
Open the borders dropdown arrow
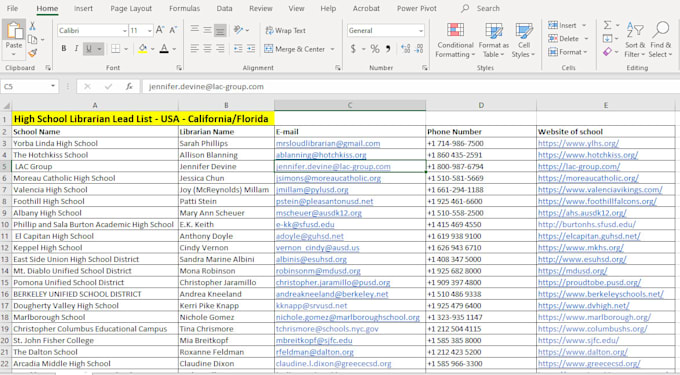[126, 49]
